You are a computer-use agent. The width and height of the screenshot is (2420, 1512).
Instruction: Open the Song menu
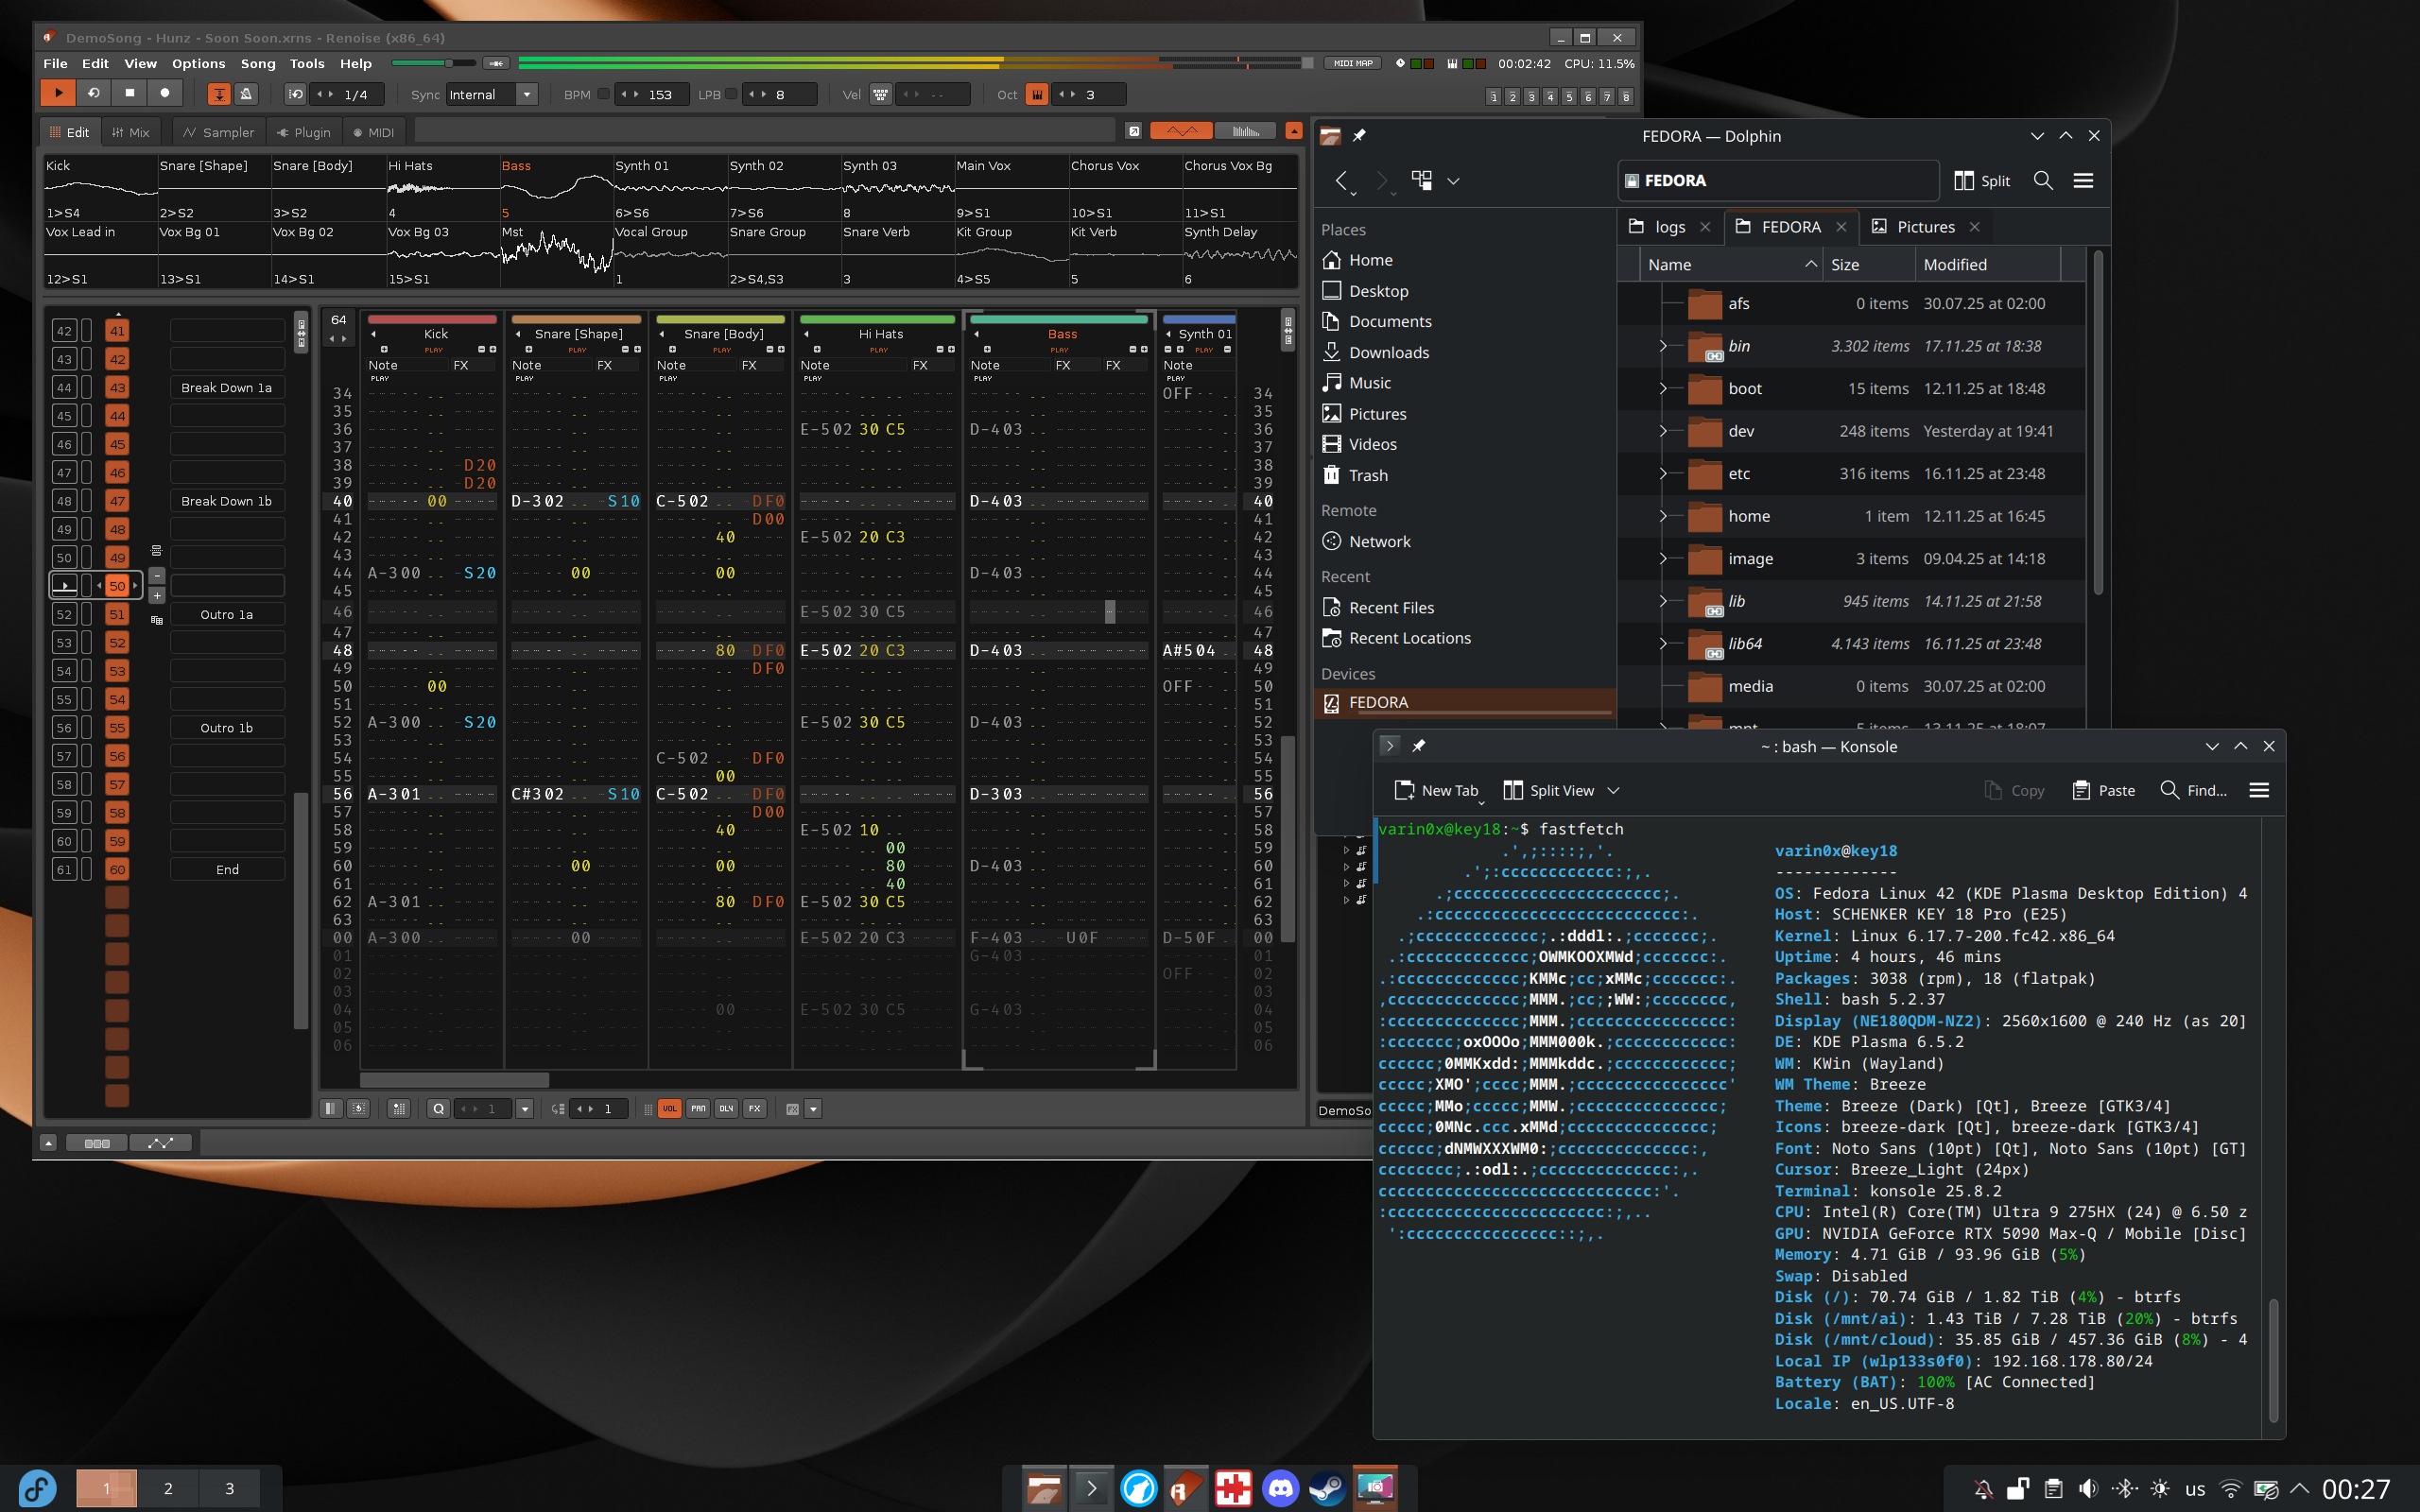pos(257,63)
